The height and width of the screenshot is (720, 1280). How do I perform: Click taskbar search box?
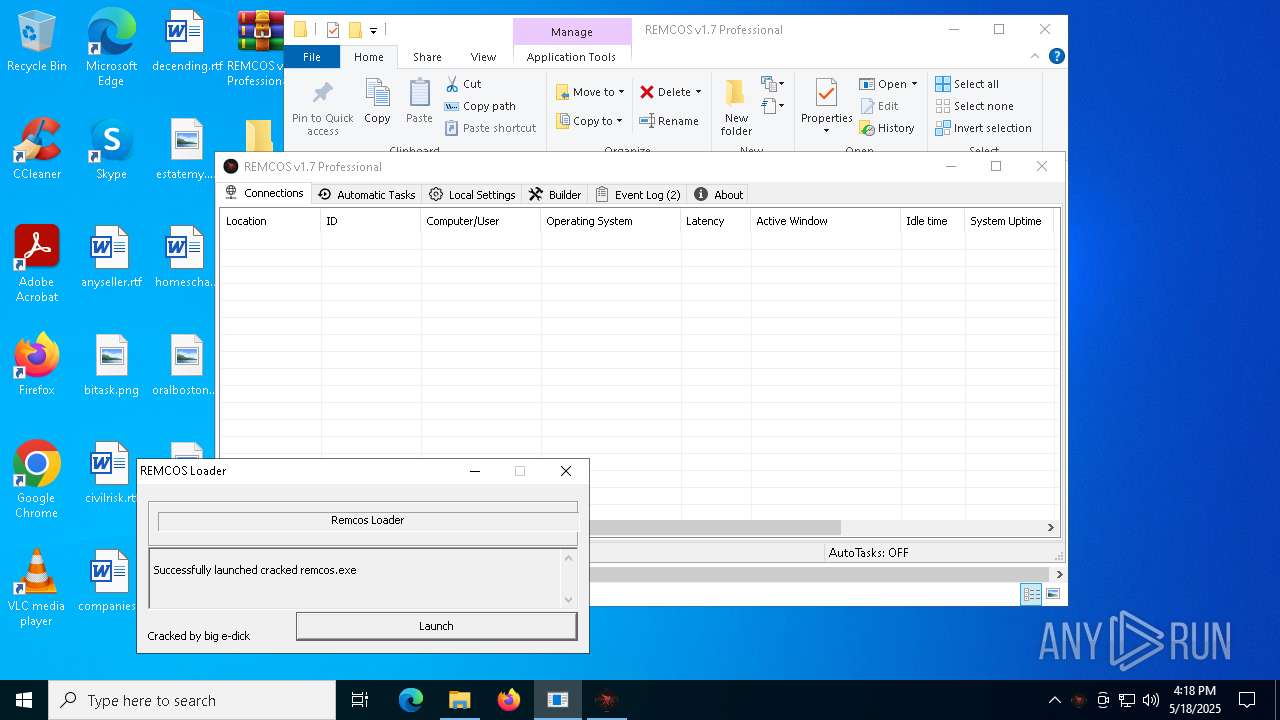192,700
